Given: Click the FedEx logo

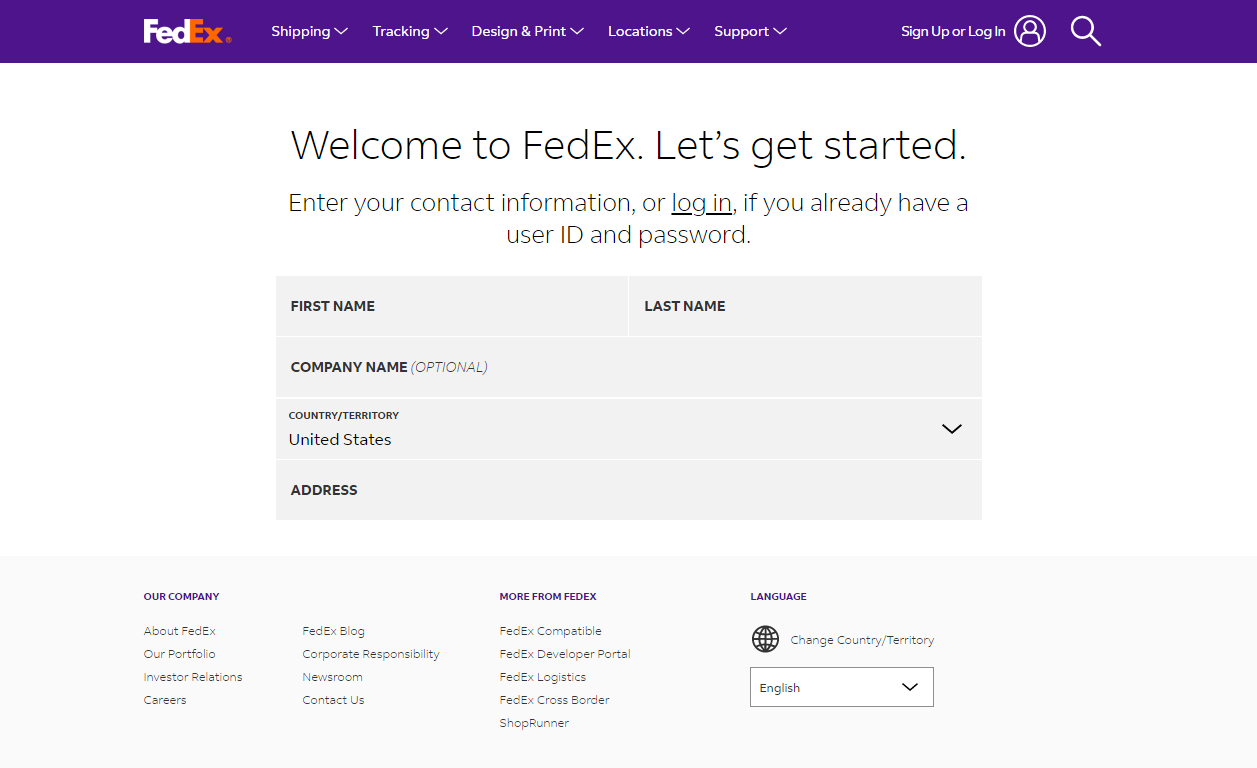Looking at the screenshot, I should (x=187, y=31).
